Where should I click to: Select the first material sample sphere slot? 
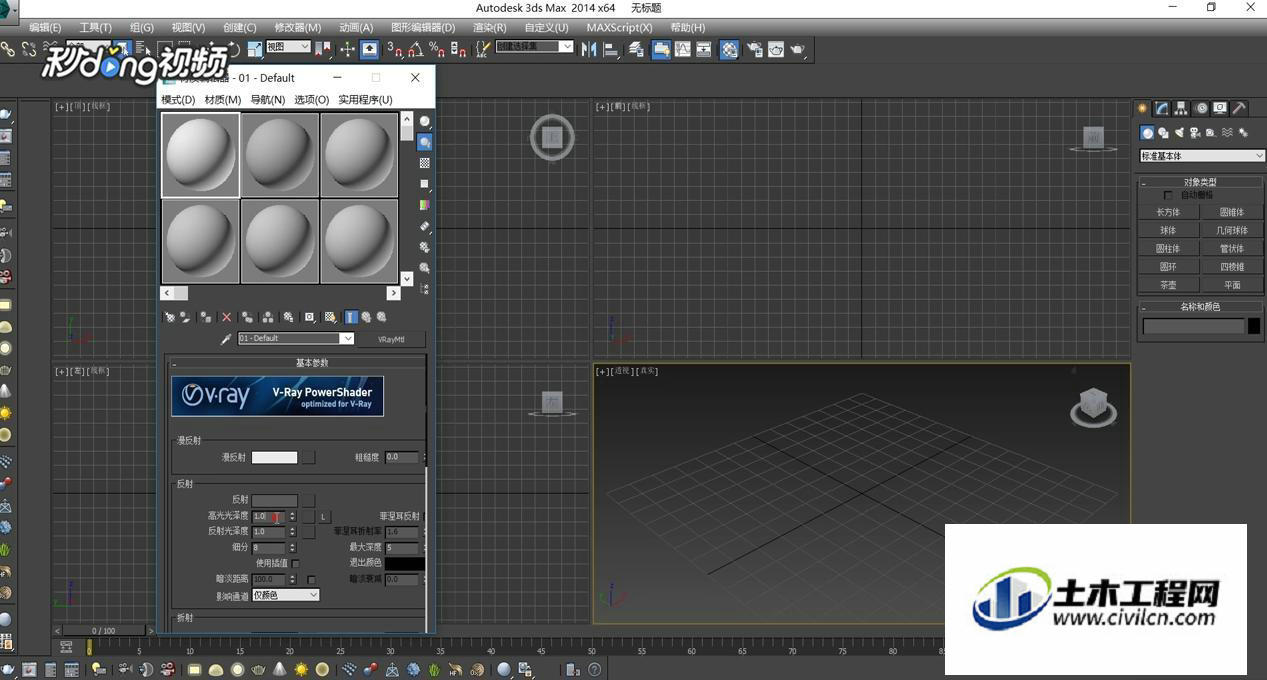tap(200, 154)
